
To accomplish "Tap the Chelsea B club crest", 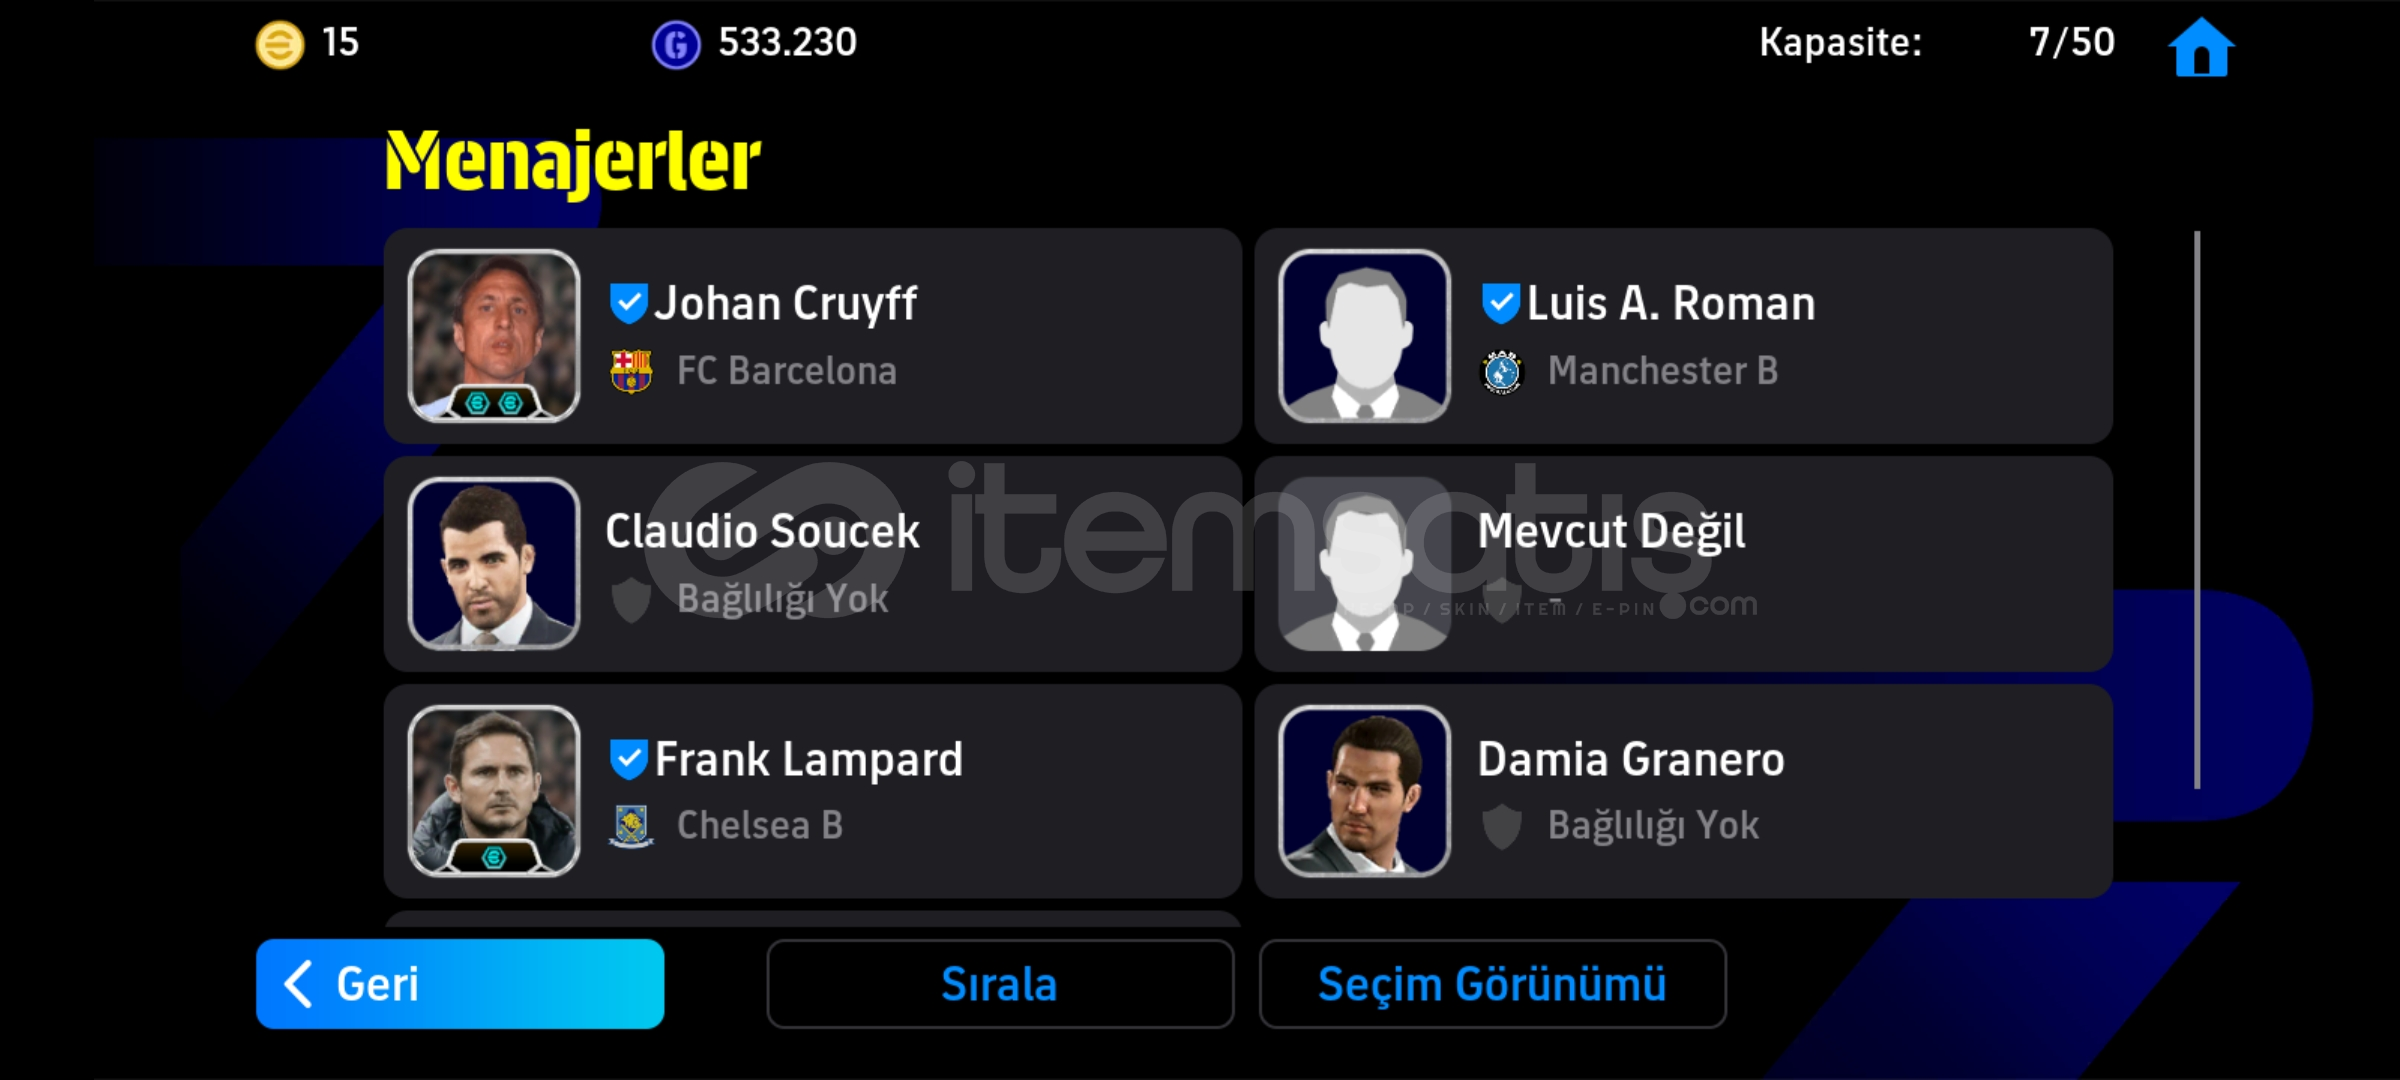I will tap(631, 826).
